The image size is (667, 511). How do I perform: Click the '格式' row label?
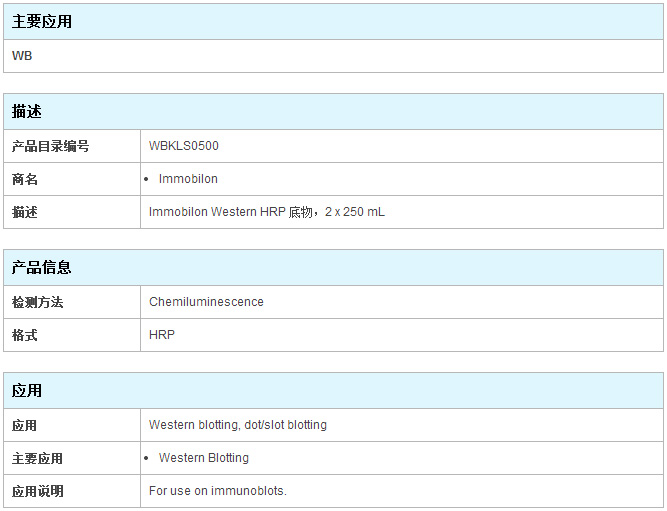(x=25, y=335)
